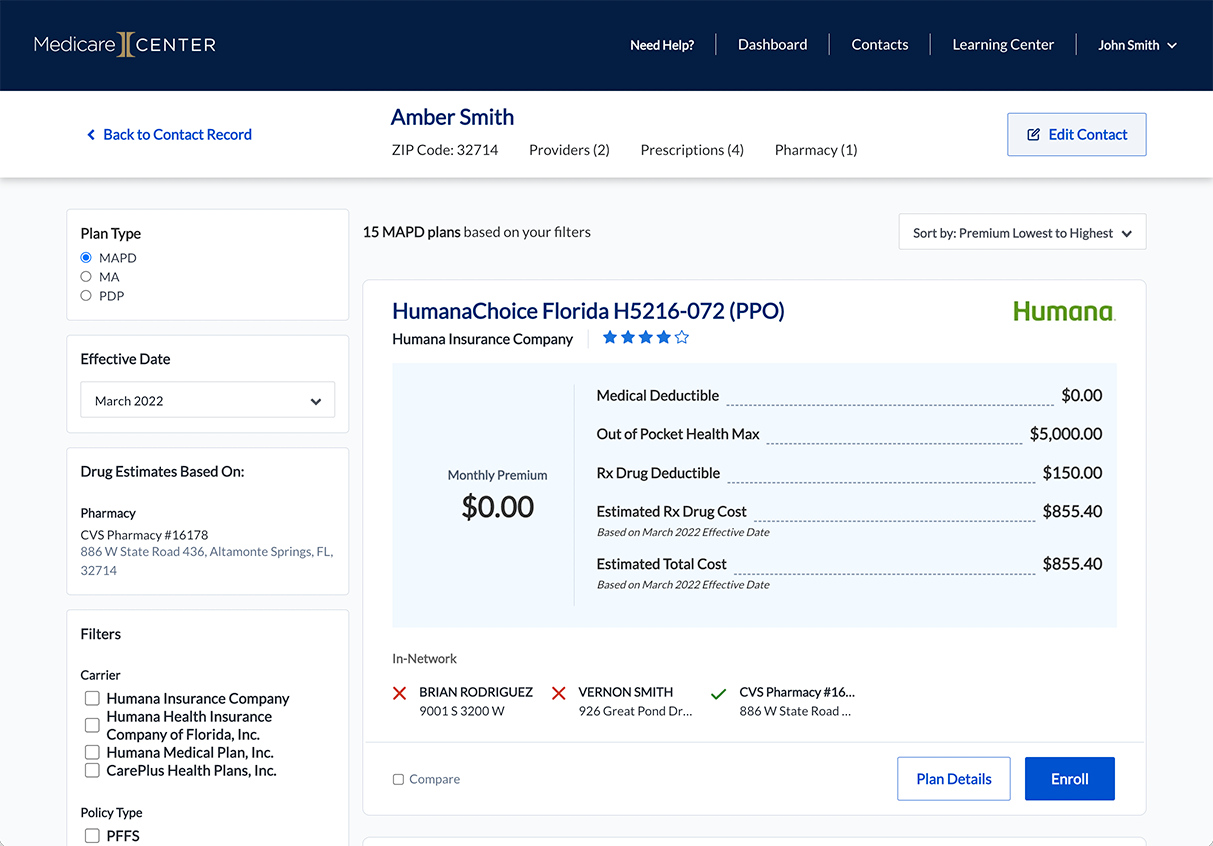View Pharmacy (1) section
Screen dimensions: 1213x846
click(816, 150)
